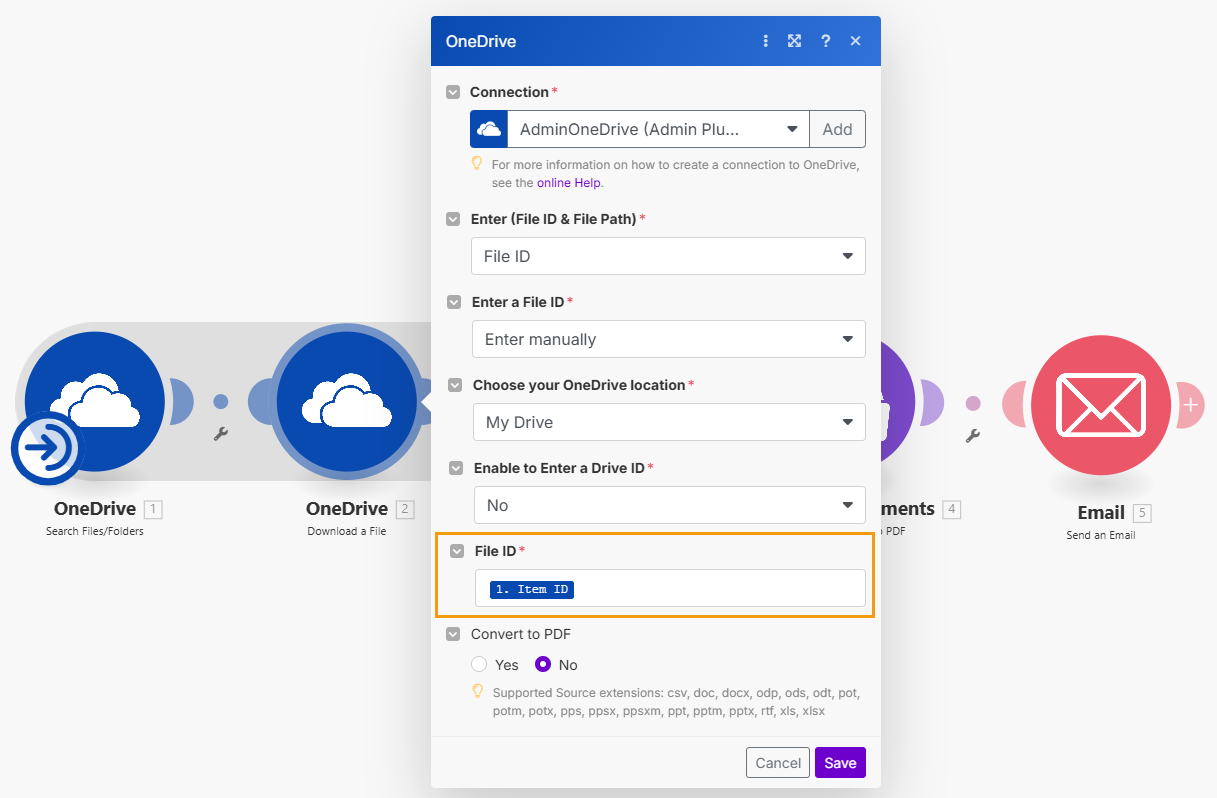Toggle the checkbox beside the File ID label

(458, 551)
